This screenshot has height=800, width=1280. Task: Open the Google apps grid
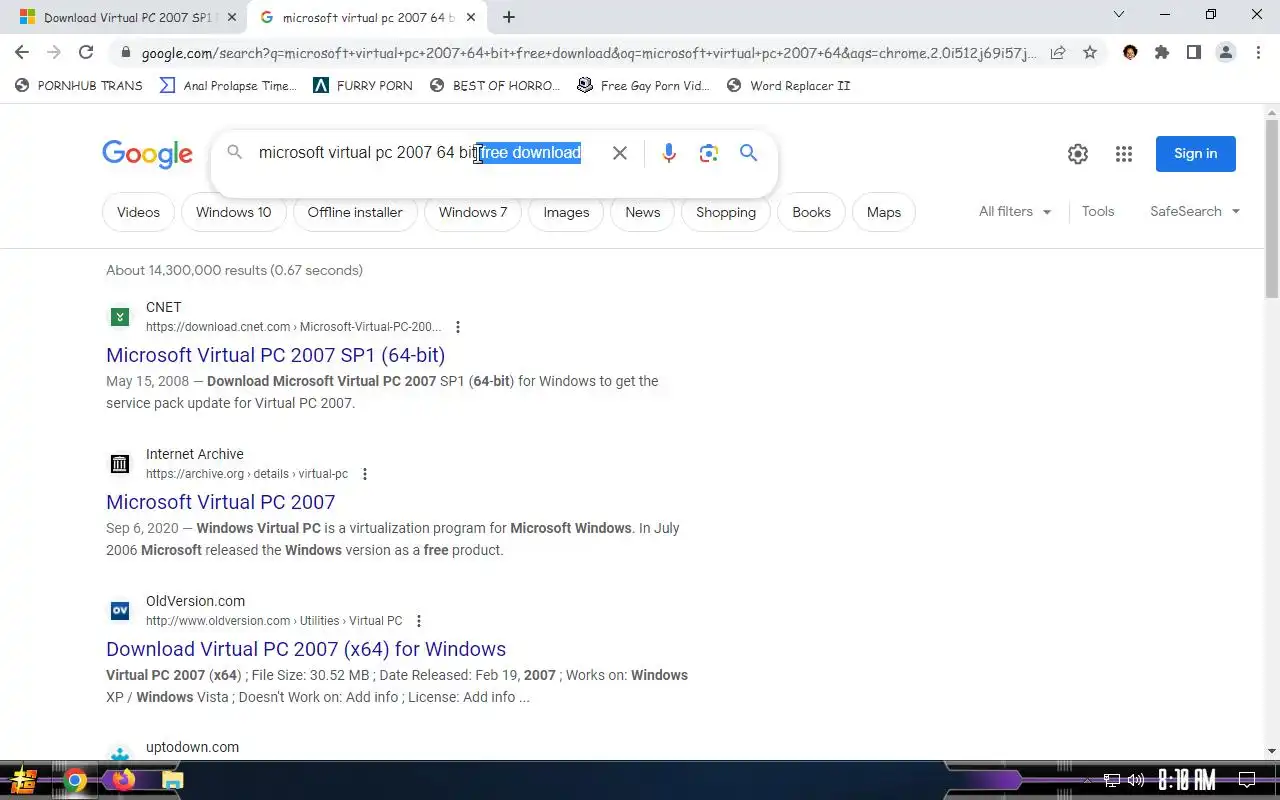point(1124,154)
